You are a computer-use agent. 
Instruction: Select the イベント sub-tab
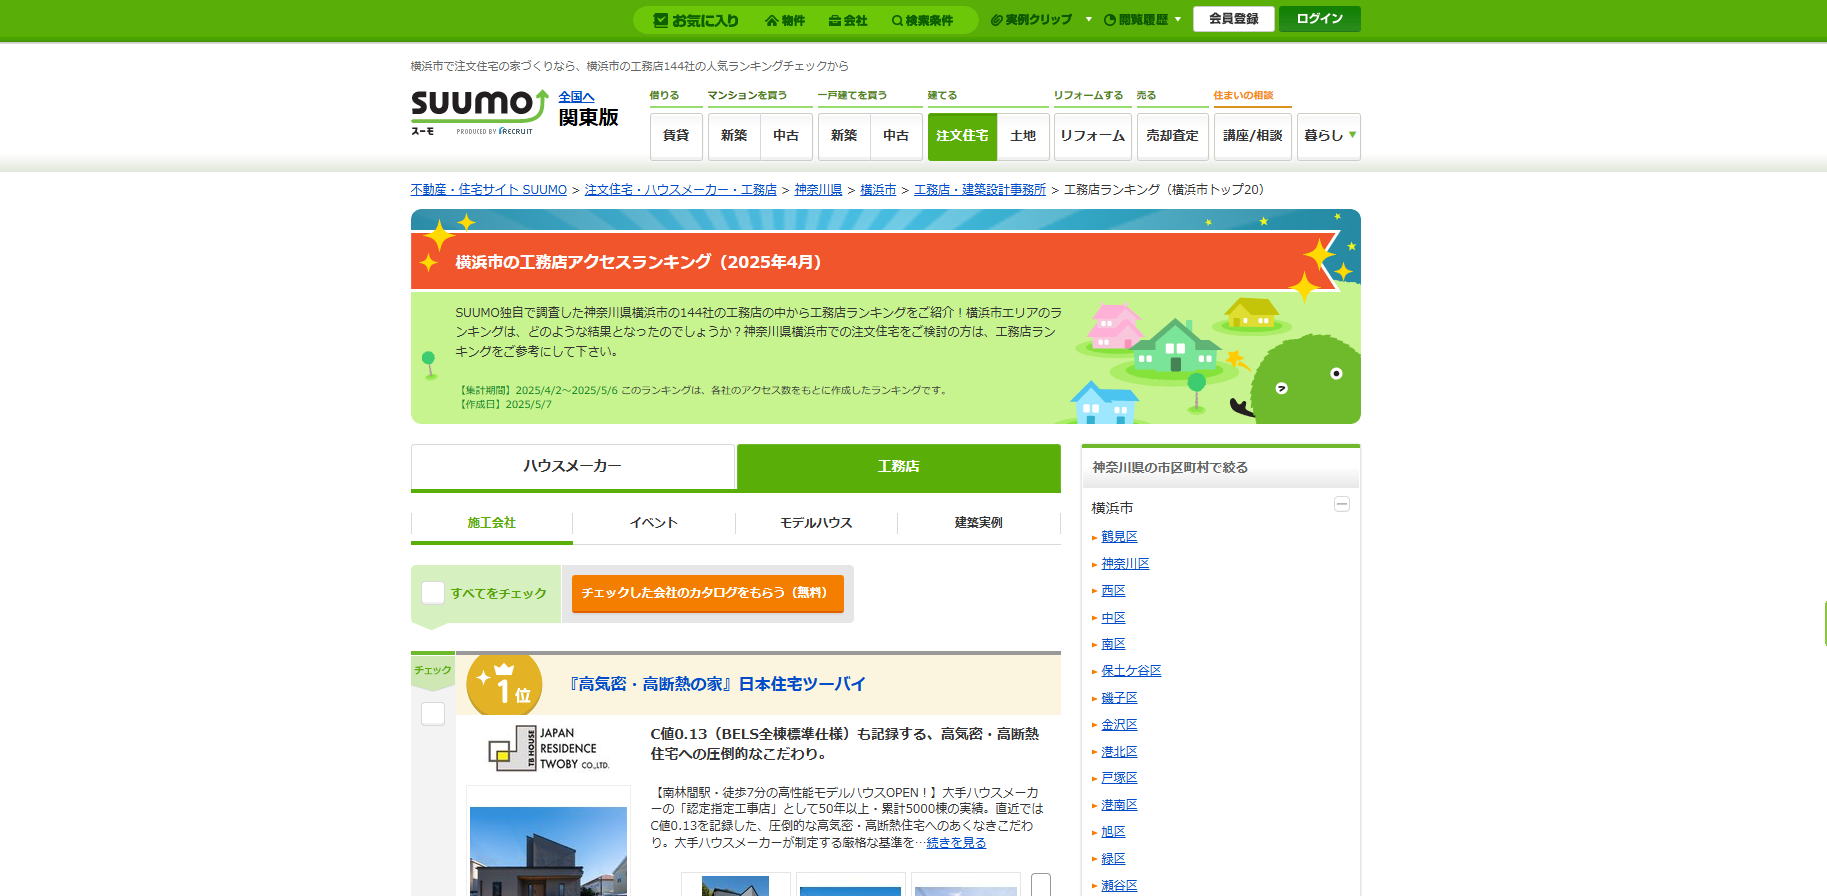tap(654, 523)
